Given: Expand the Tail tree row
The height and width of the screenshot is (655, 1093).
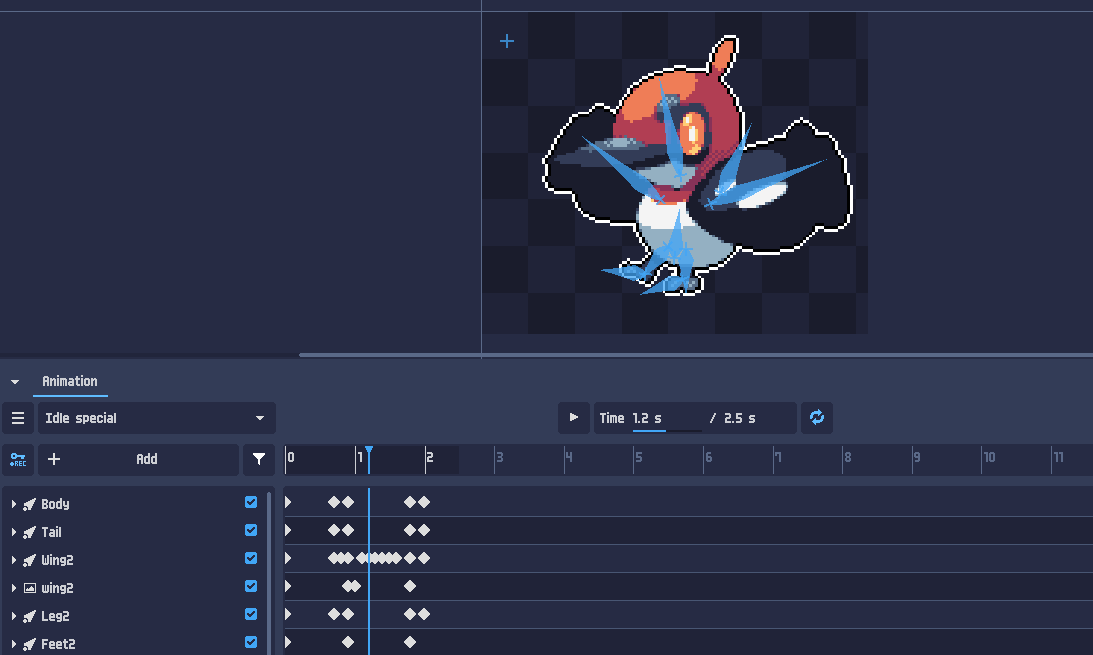Looking at the screenshot, I should [13, 532].
